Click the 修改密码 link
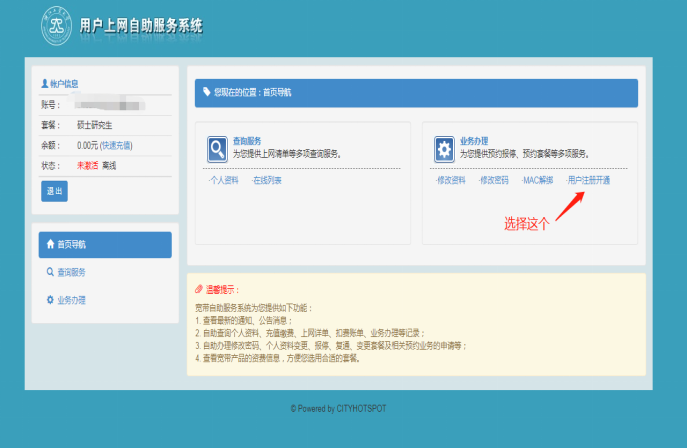The width and height of the screenshot is (687, 448). [494, 180]
